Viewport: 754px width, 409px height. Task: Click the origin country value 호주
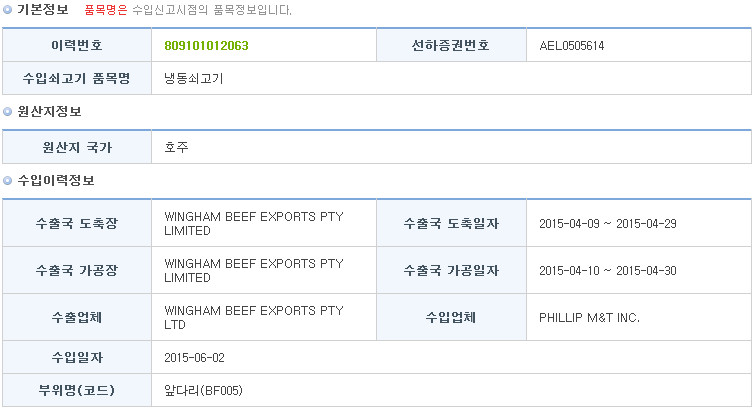pyautogui.click(x=176, y=147)
